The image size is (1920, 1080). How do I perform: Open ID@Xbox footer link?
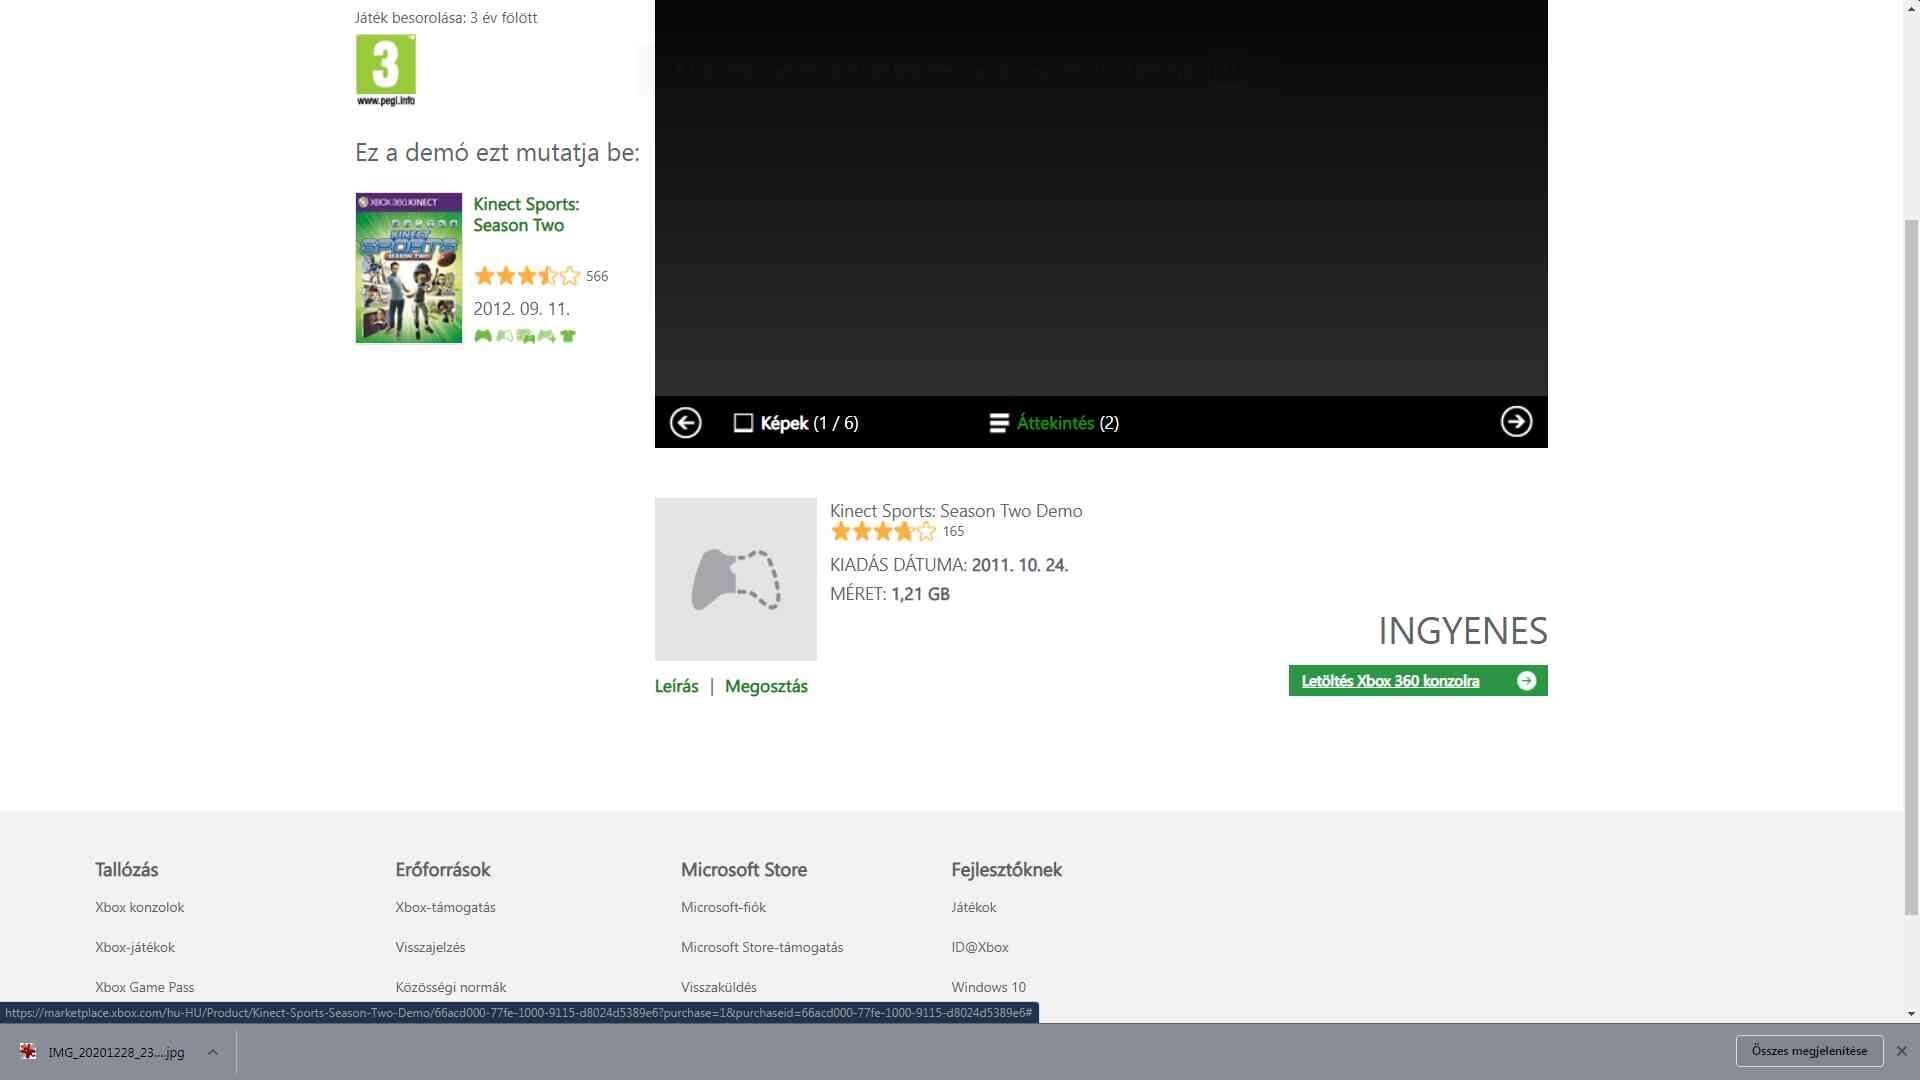point(980,947)
